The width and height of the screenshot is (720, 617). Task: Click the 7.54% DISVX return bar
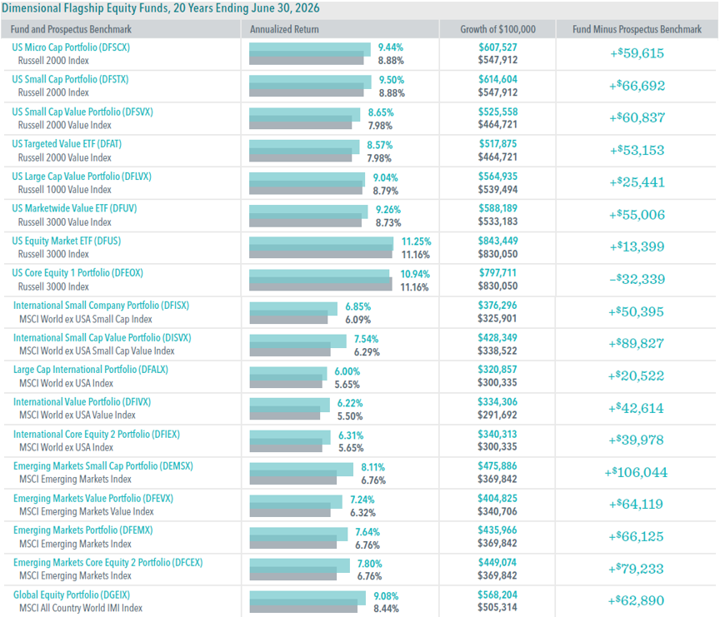(298, 342)
